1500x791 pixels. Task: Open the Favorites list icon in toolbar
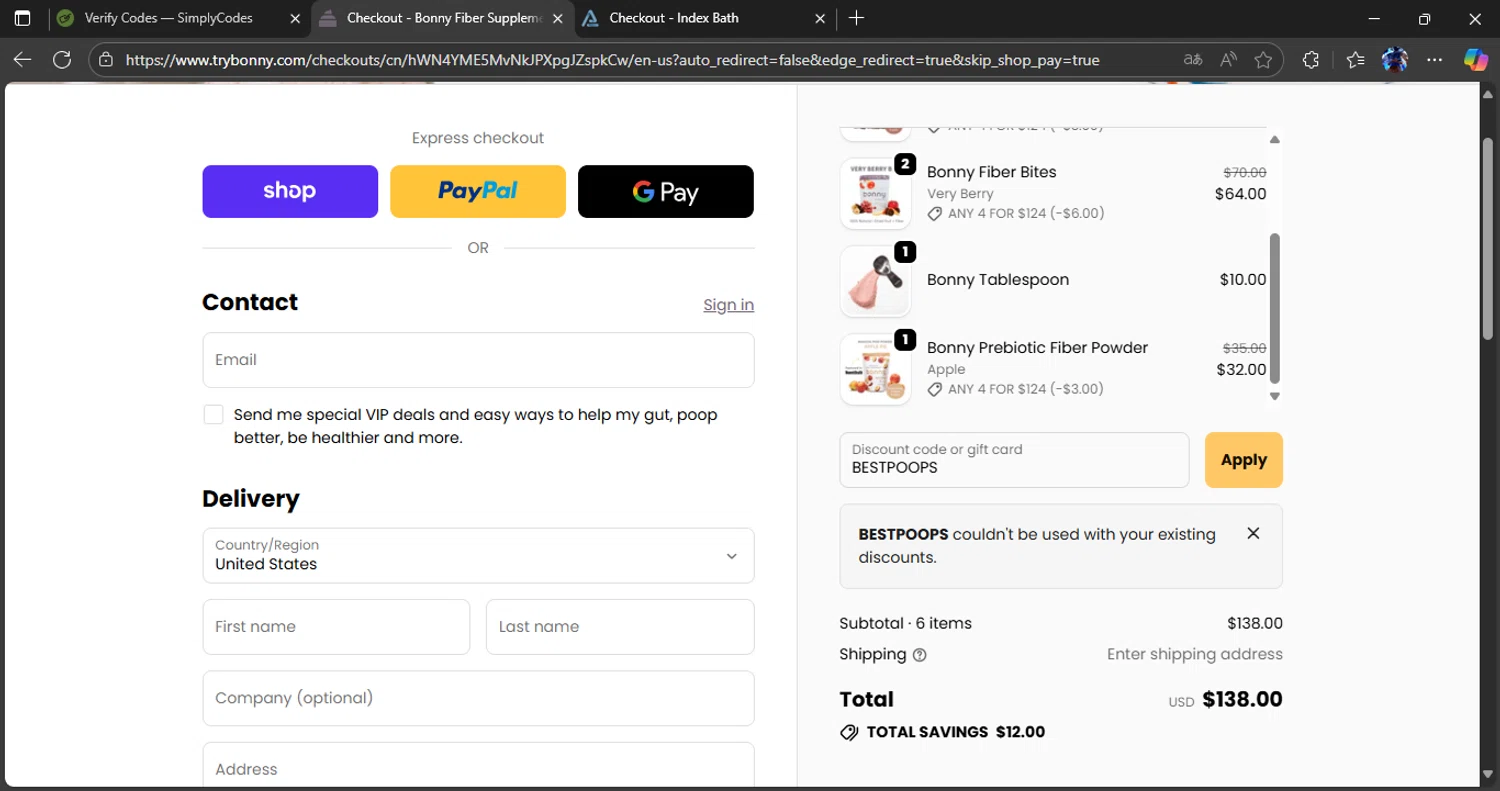pos(1355,60)
